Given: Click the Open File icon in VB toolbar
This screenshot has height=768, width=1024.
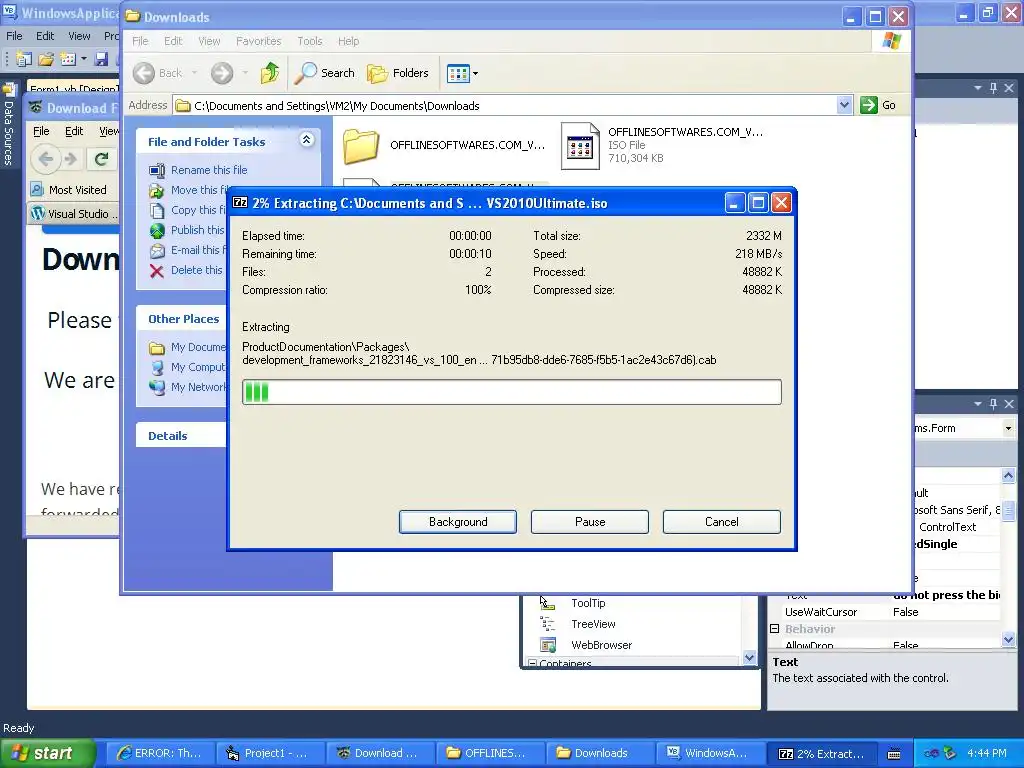Looking at the screenshot, I should (46, 59).
